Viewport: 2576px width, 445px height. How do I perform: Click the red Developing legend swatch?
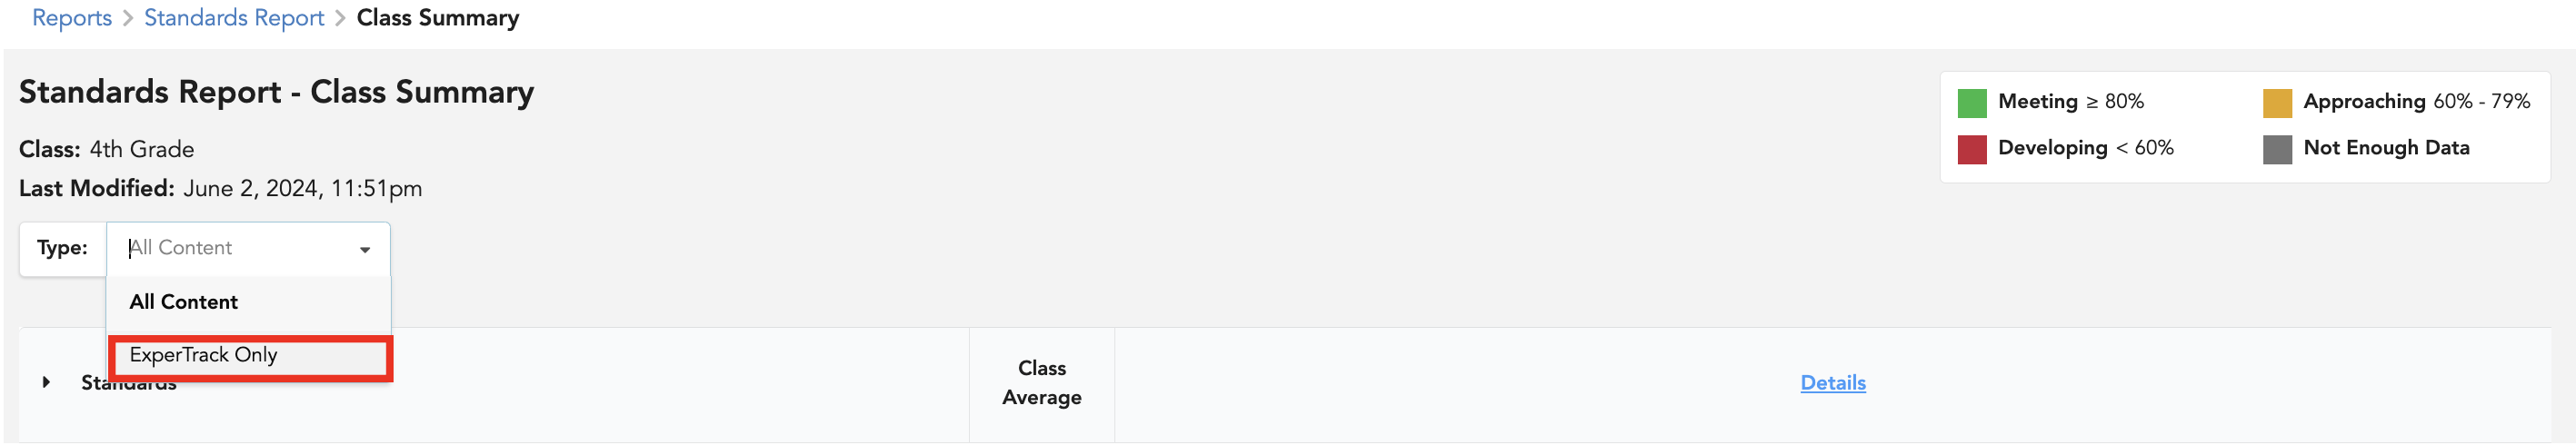coord(1971,149)
